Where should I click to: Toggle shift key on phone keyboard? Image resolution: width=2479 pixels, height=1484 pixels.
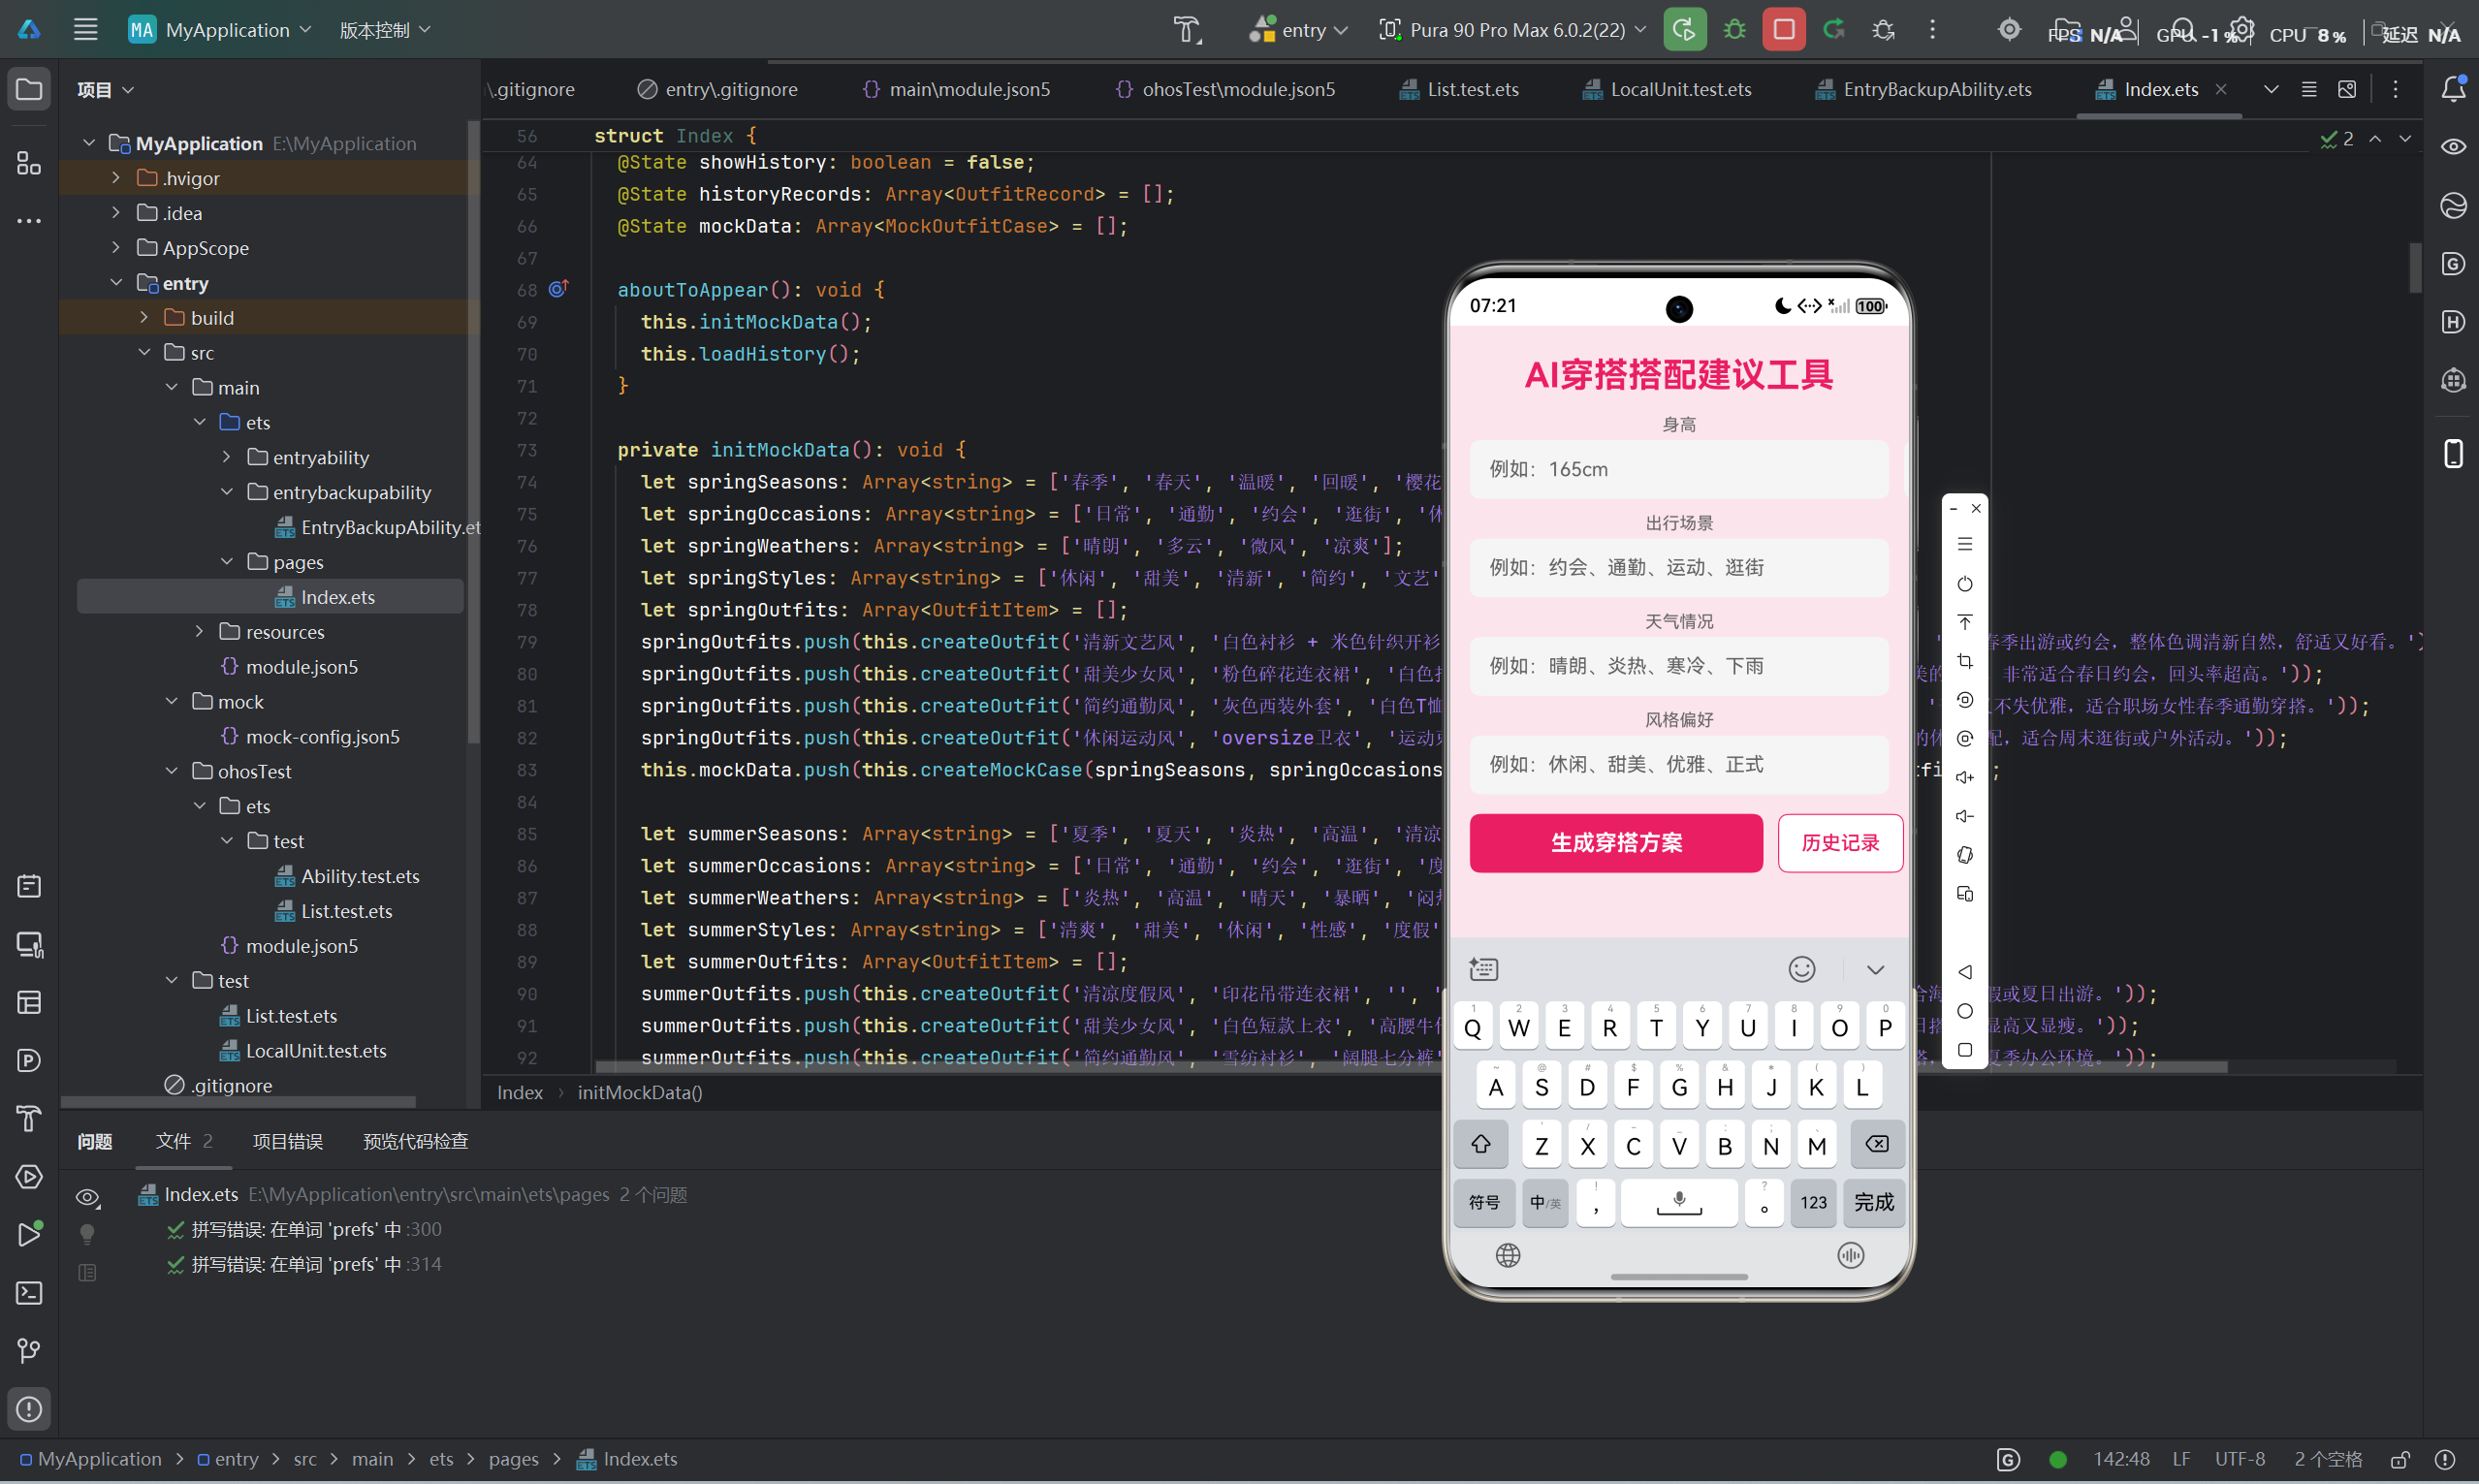[x=1480, y=1144]
